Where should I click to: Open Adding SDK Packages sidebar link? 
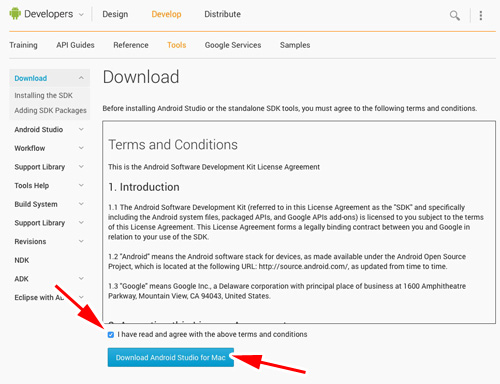pyautogui.click(x=50, y=110)
